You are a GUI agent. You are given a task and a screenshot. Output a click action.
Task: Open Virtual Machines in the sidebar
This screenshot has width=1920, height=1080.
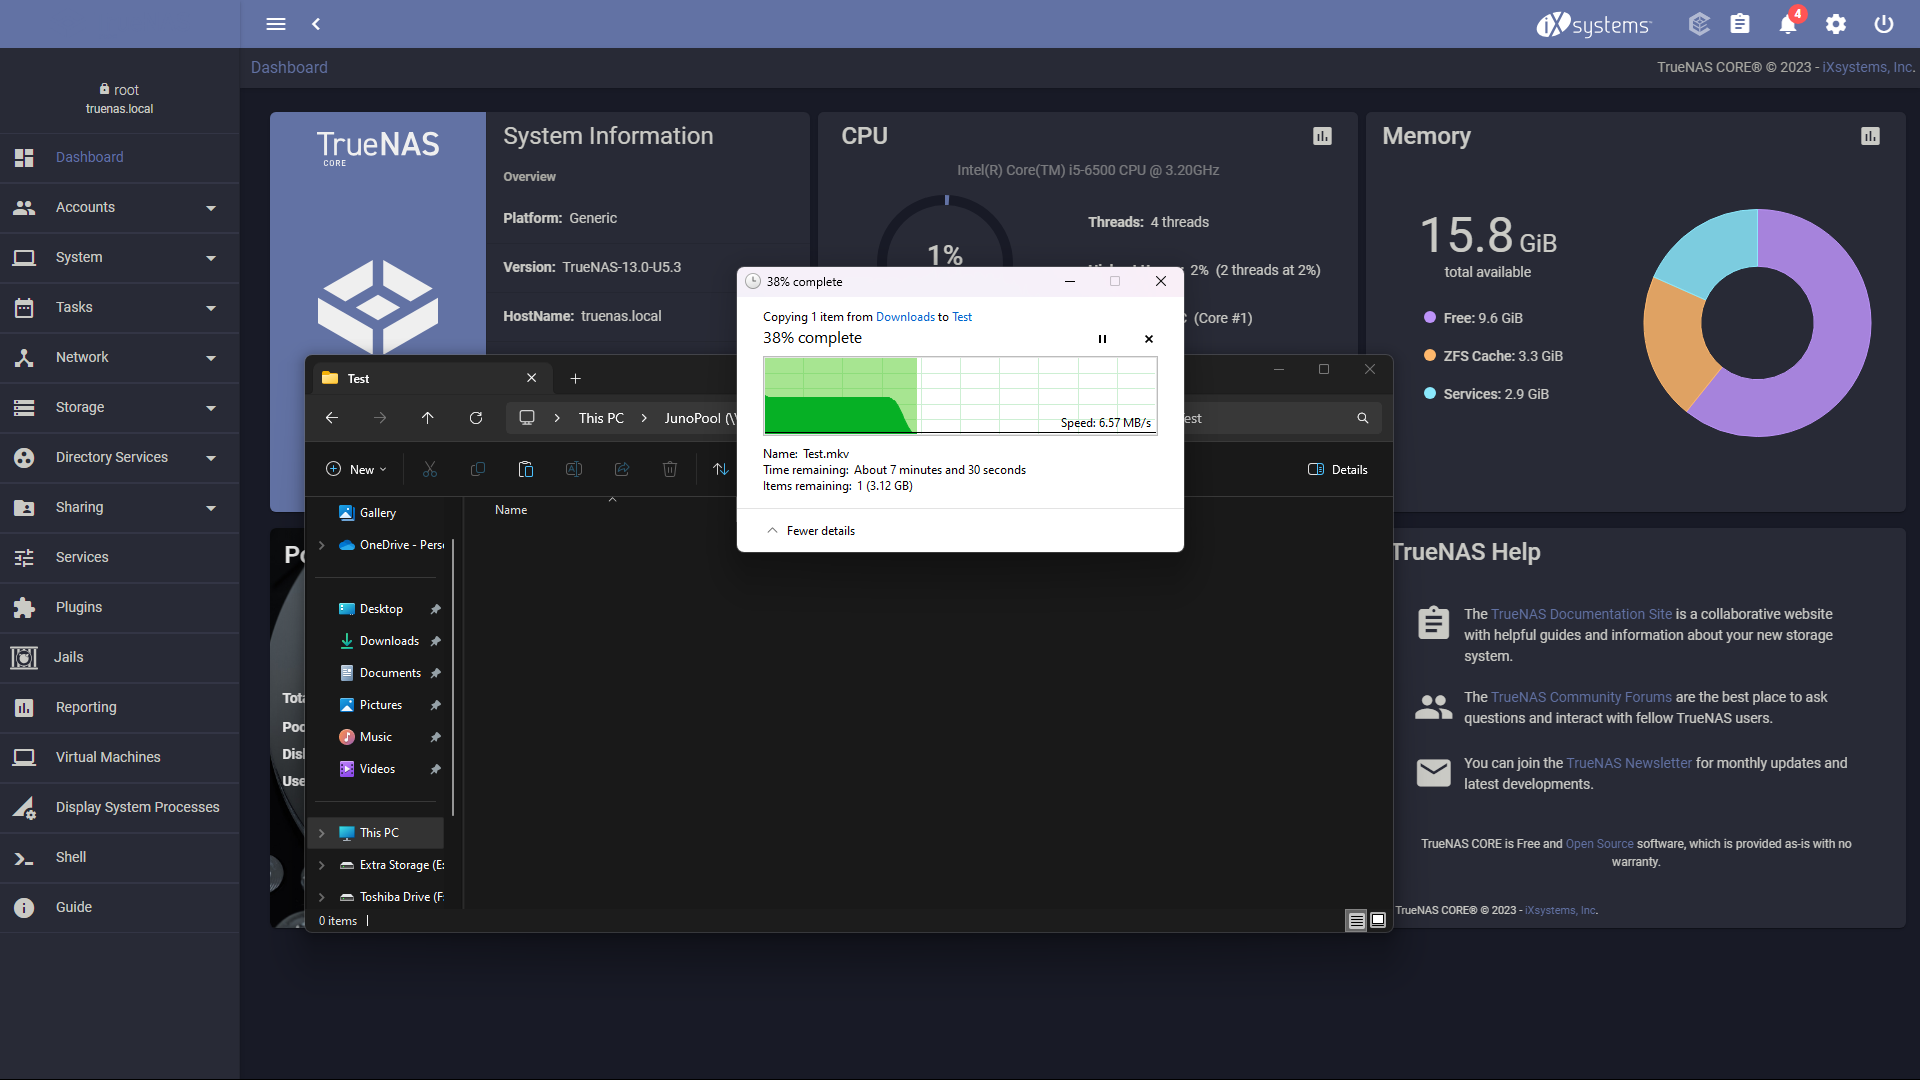(120, 757)
